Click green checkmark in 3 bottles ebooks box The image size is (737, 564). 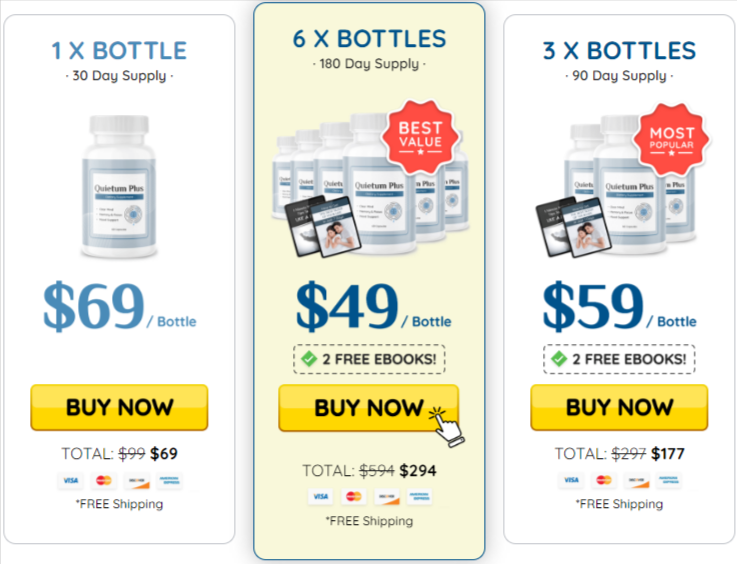(x=559, y=359)
